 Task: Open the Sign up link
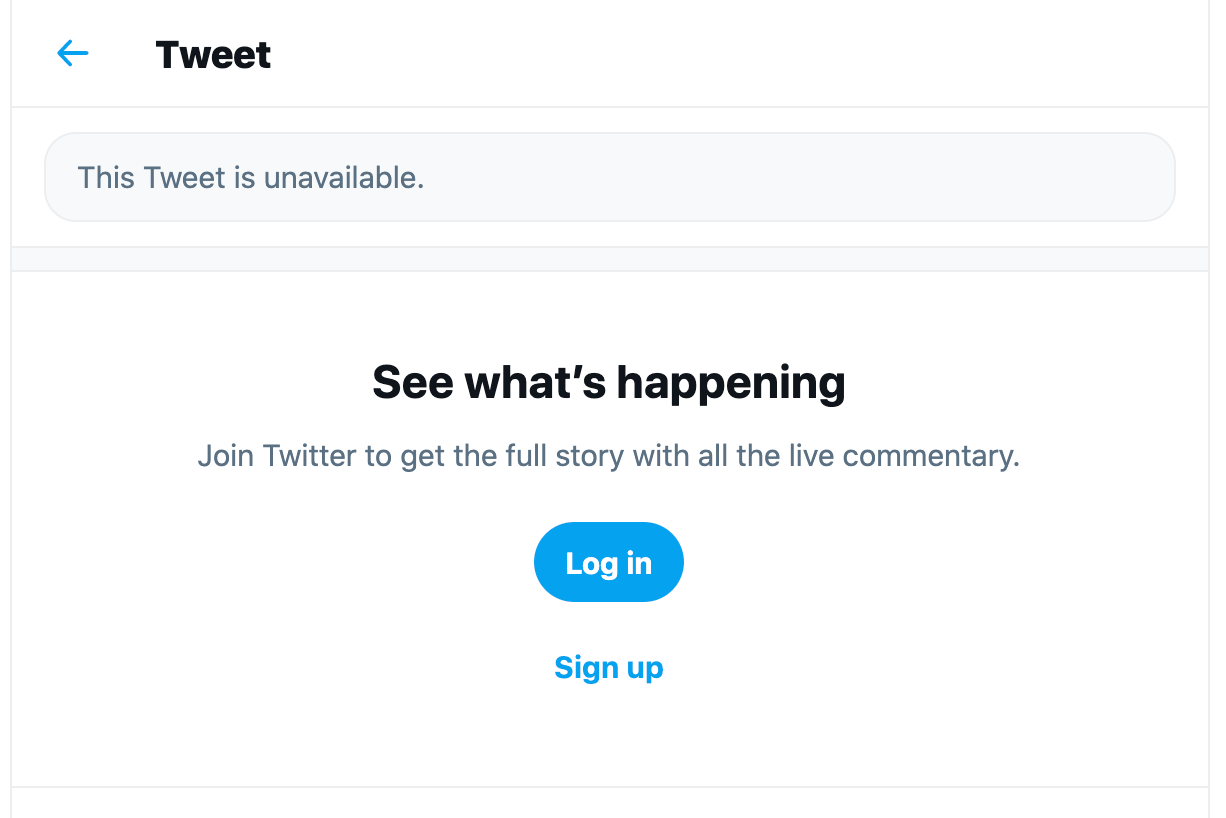[x=608, y=667]
